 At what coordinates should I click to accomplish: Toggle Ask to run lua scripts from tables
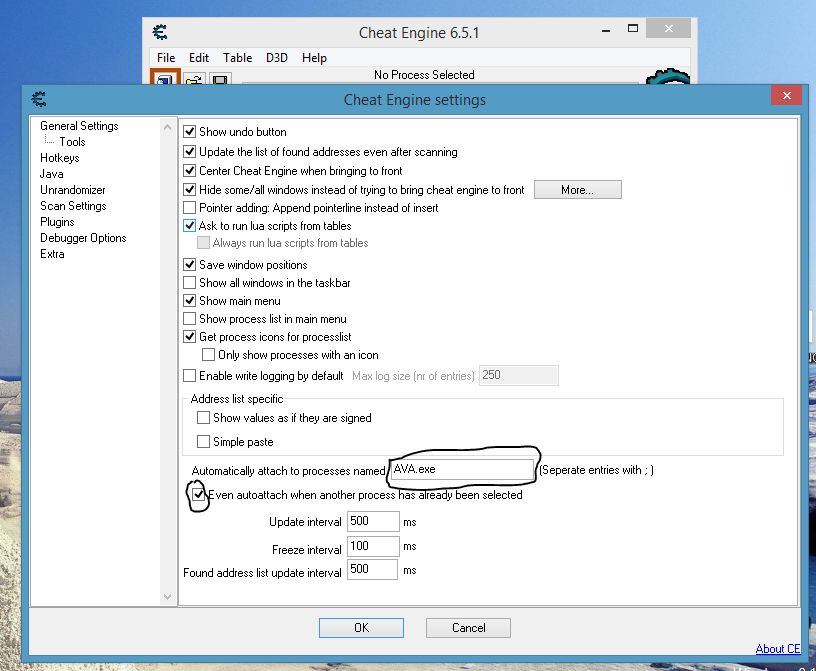tap(189, 226)
